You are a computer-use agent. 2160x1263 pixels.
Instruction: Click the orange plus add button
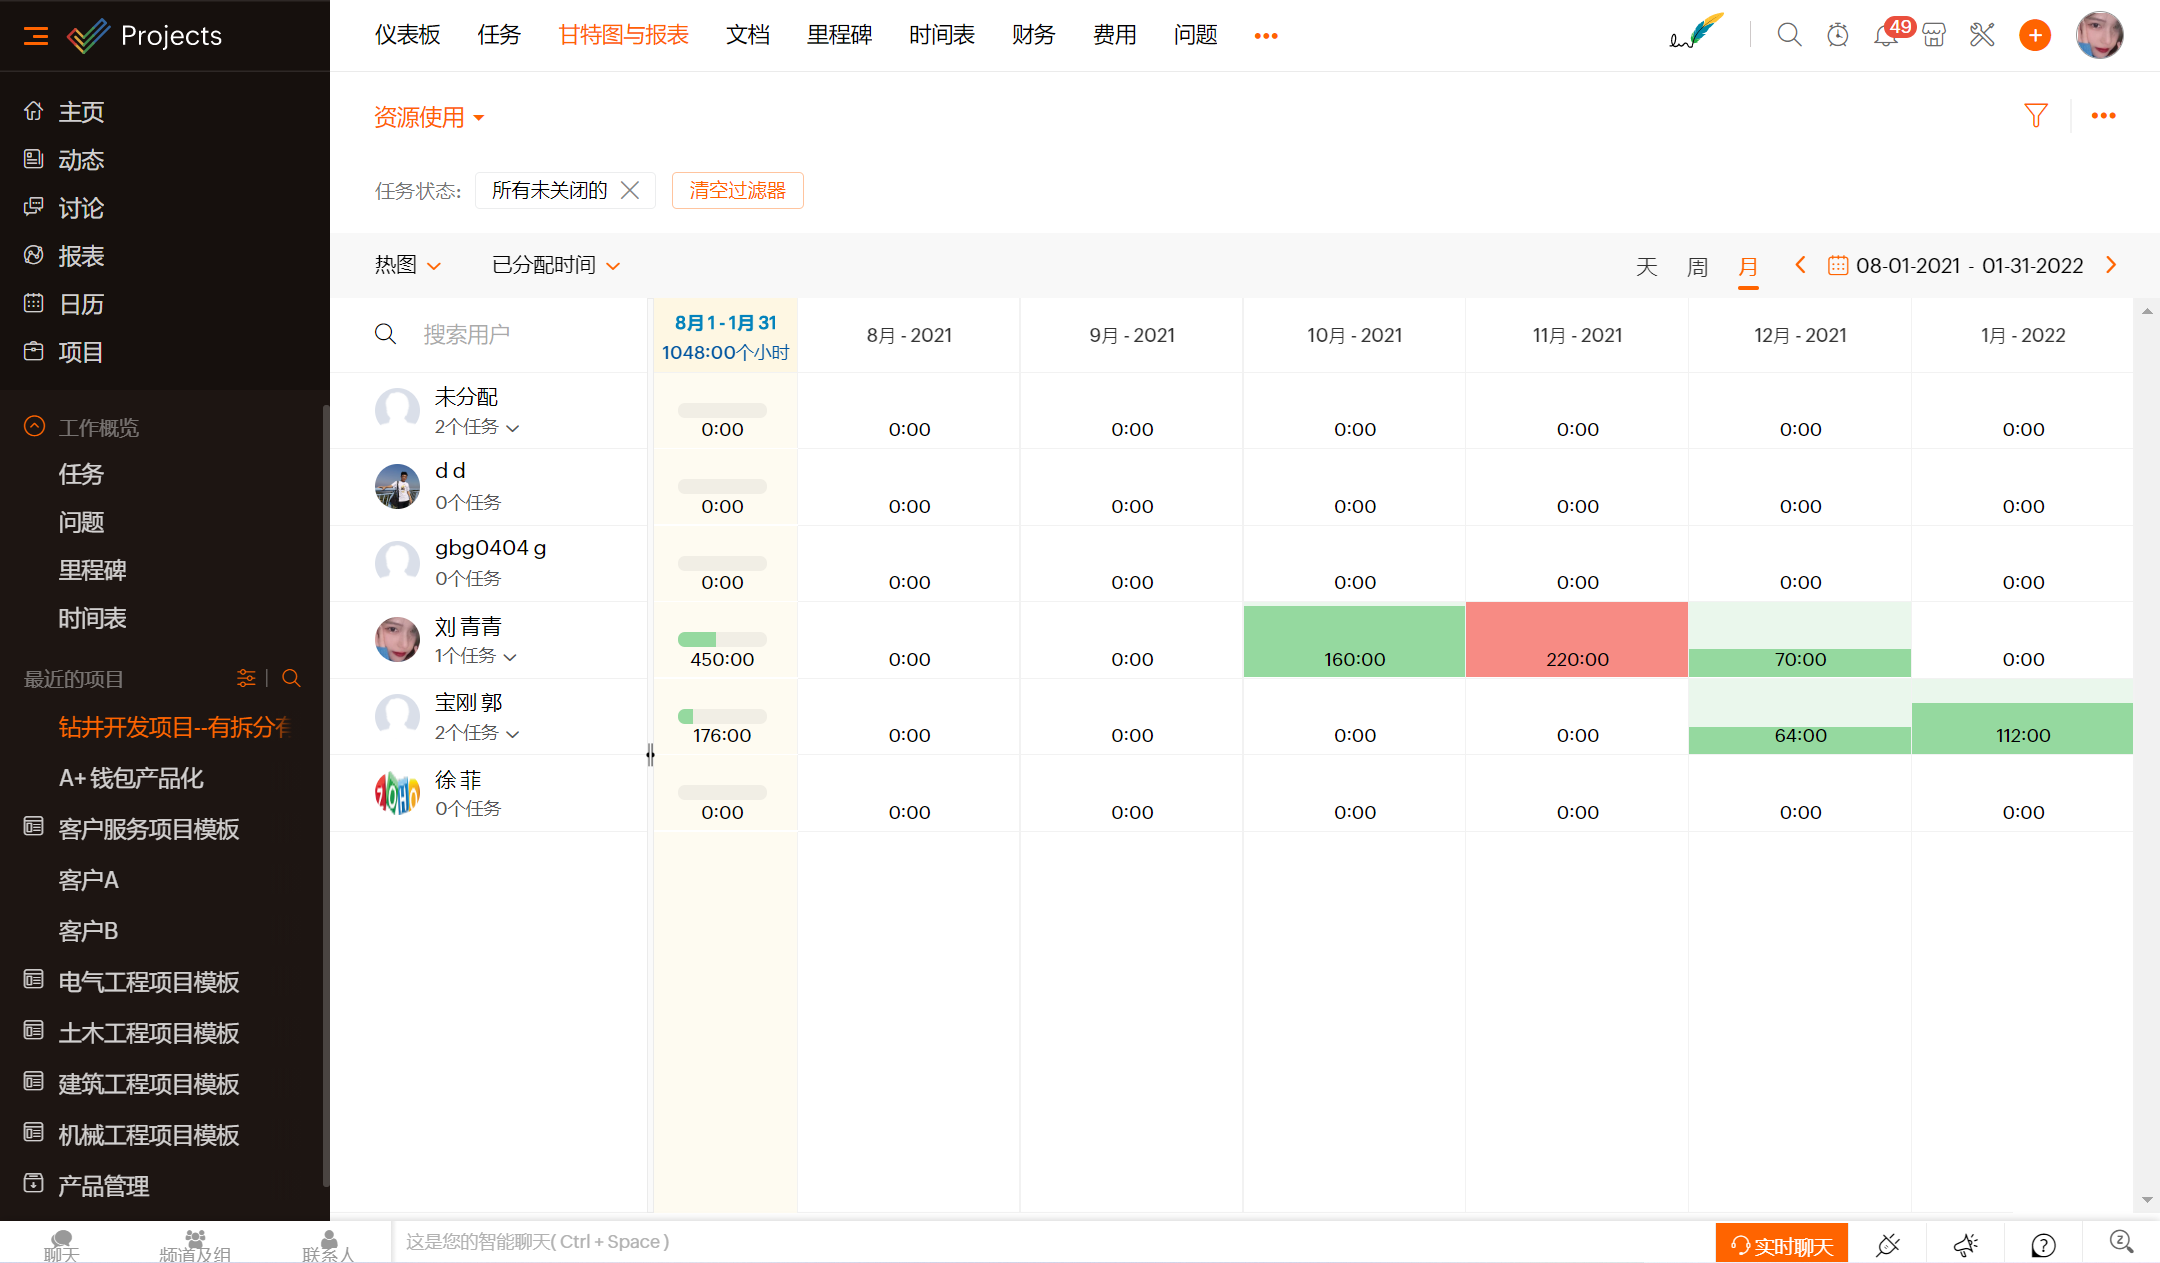click(x=2034, y=36)
